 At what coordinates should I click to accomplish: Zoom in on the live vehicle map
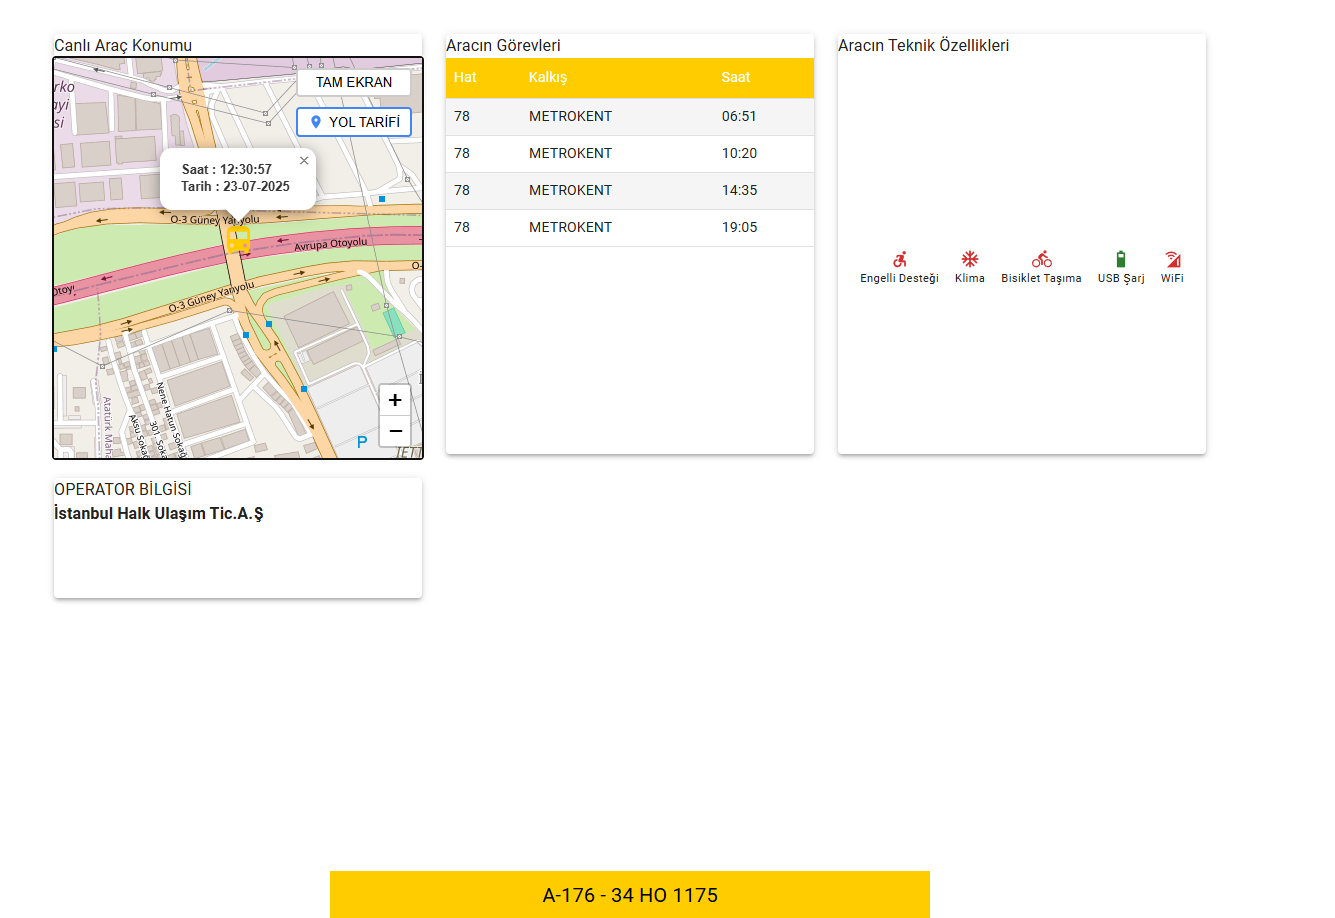tap(395, 400)
